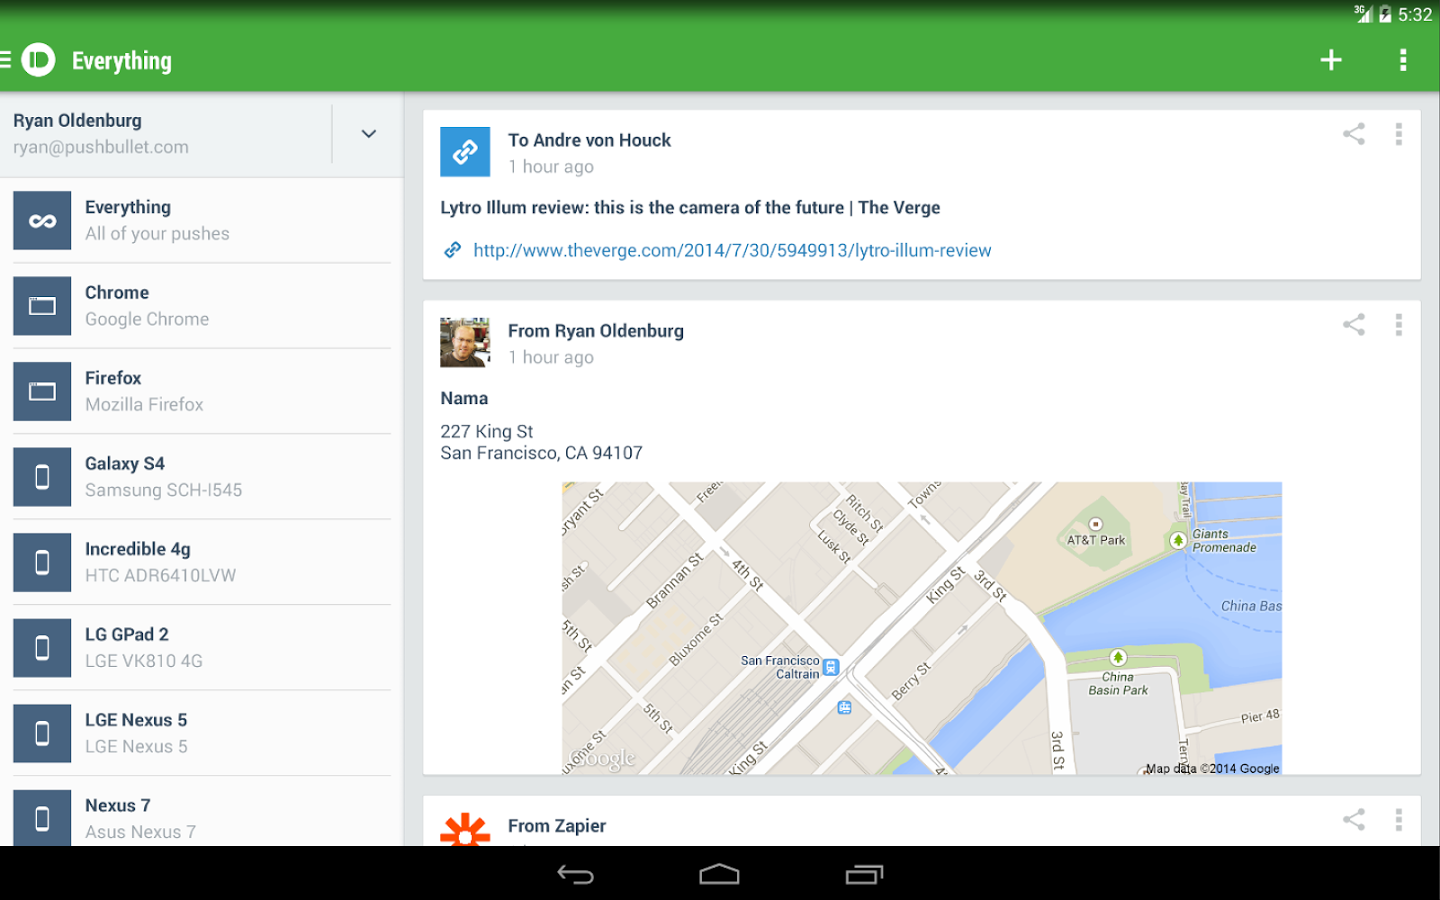
Task: Open options for Ryan Oldenburg push
Action: tap(1398, 324)
